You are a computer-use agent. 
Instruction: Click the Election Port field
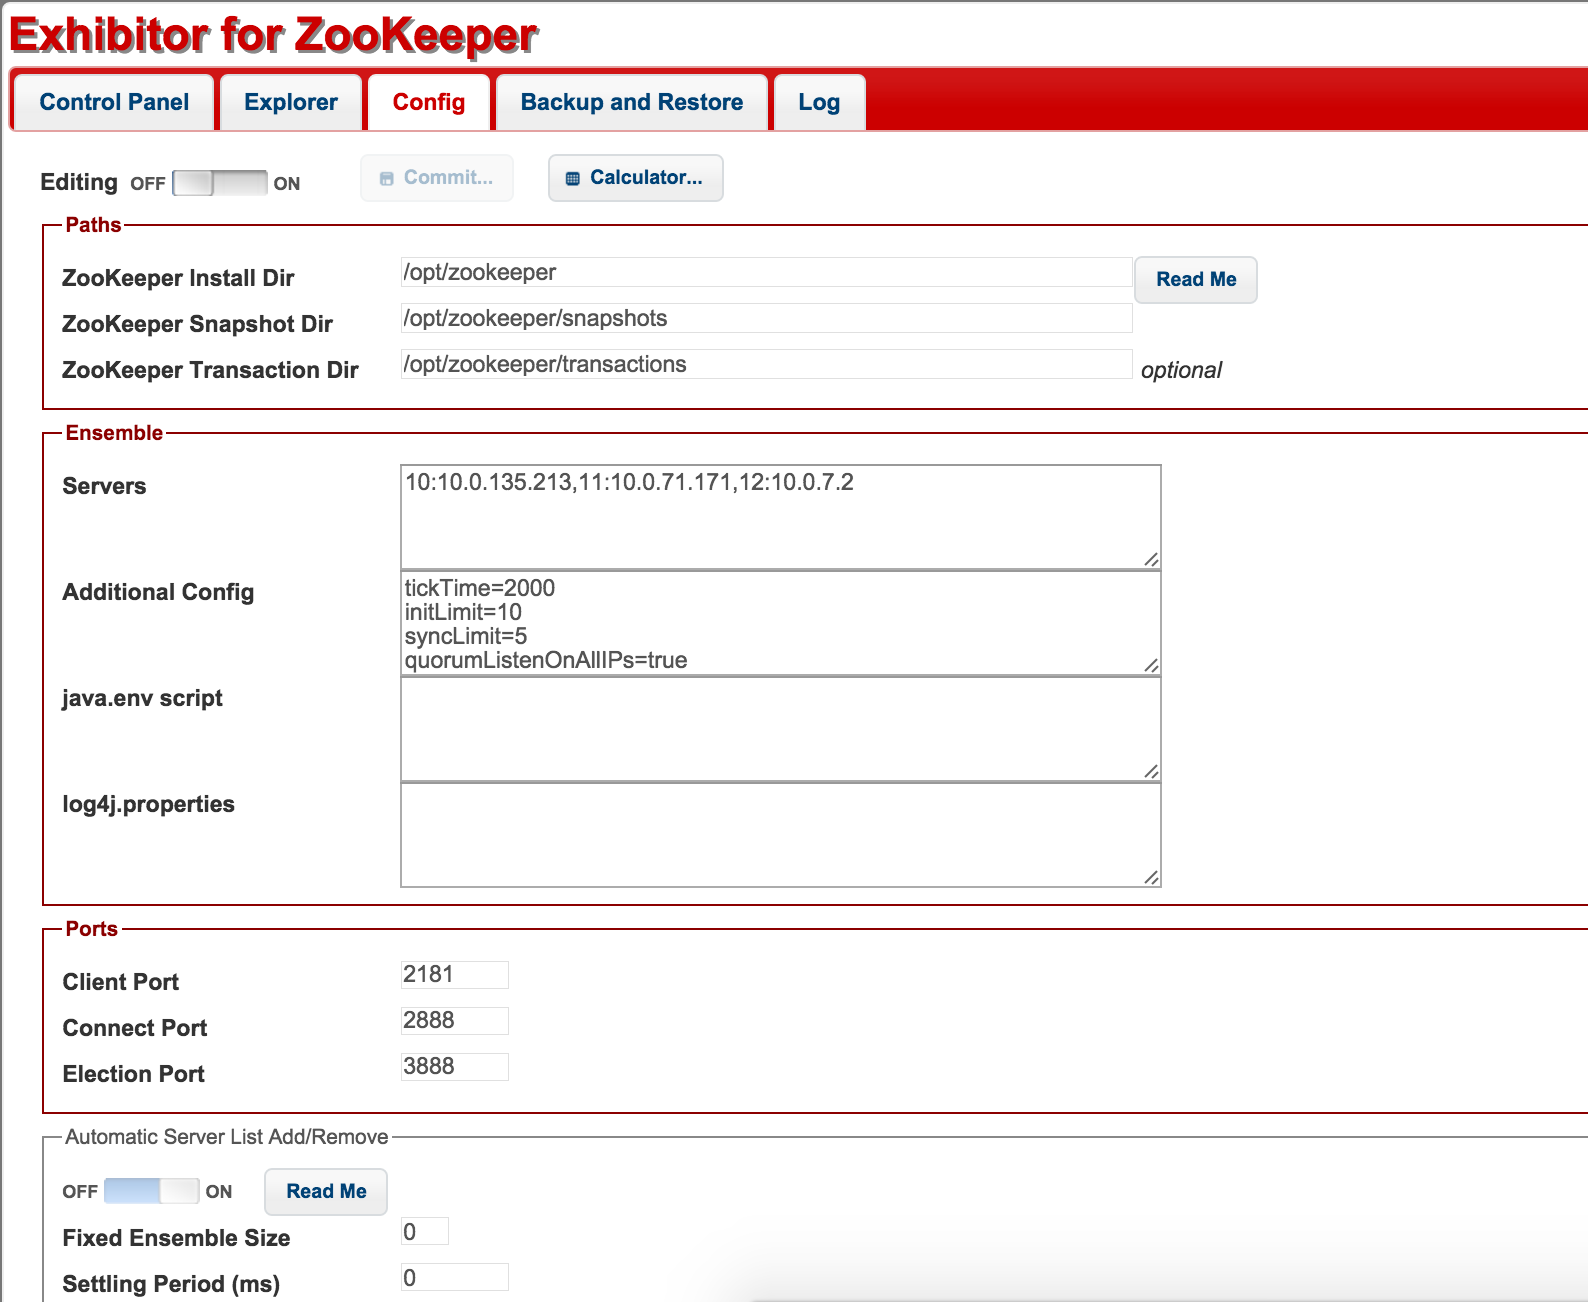pos(454,1067)
